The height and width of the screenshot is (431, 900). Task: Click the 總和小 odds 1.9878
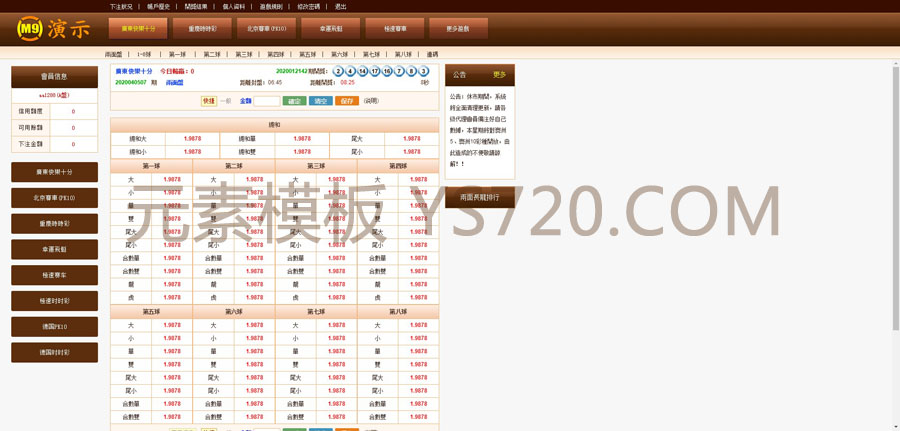click(192, 152)
